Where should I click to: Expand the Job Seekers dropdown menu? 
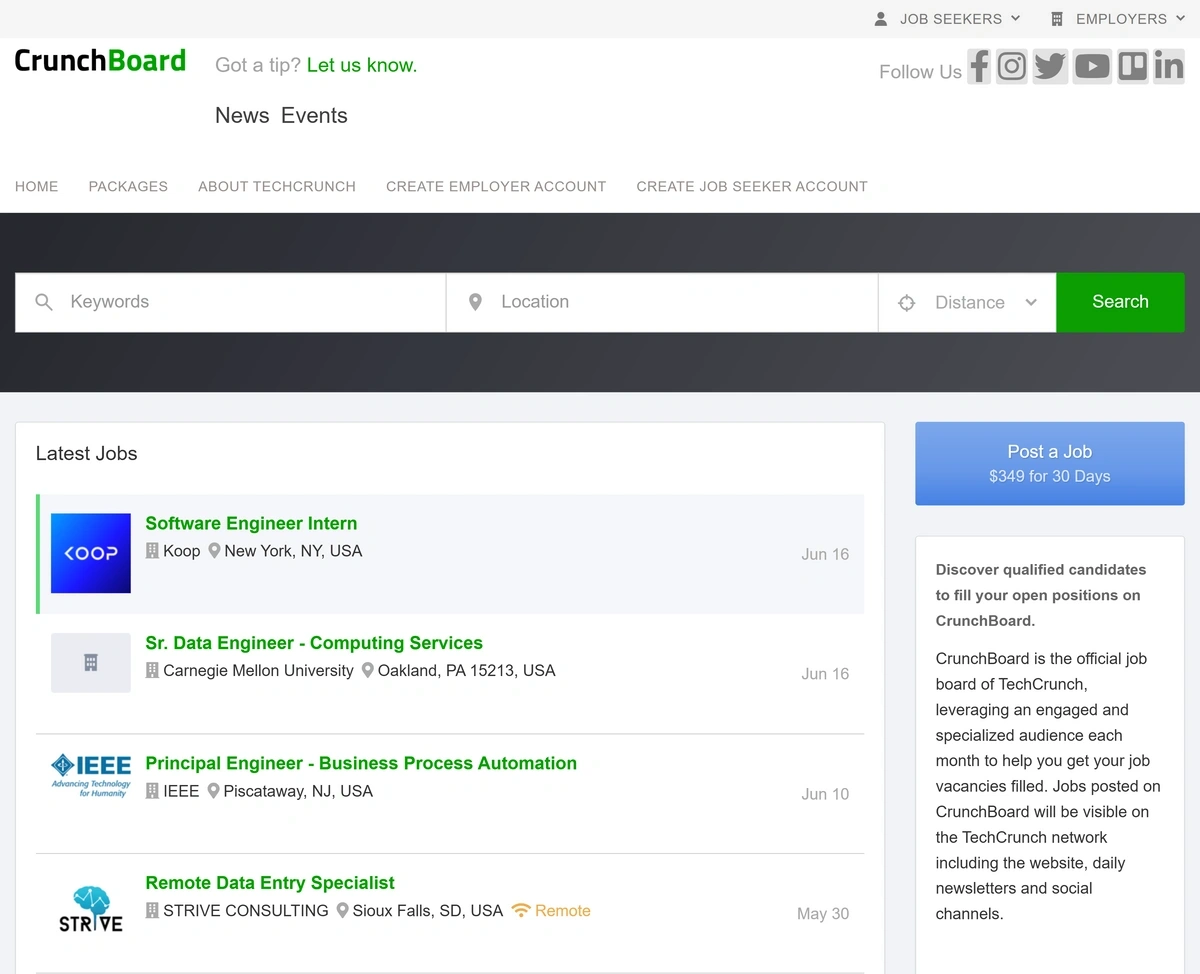point(948,19)
